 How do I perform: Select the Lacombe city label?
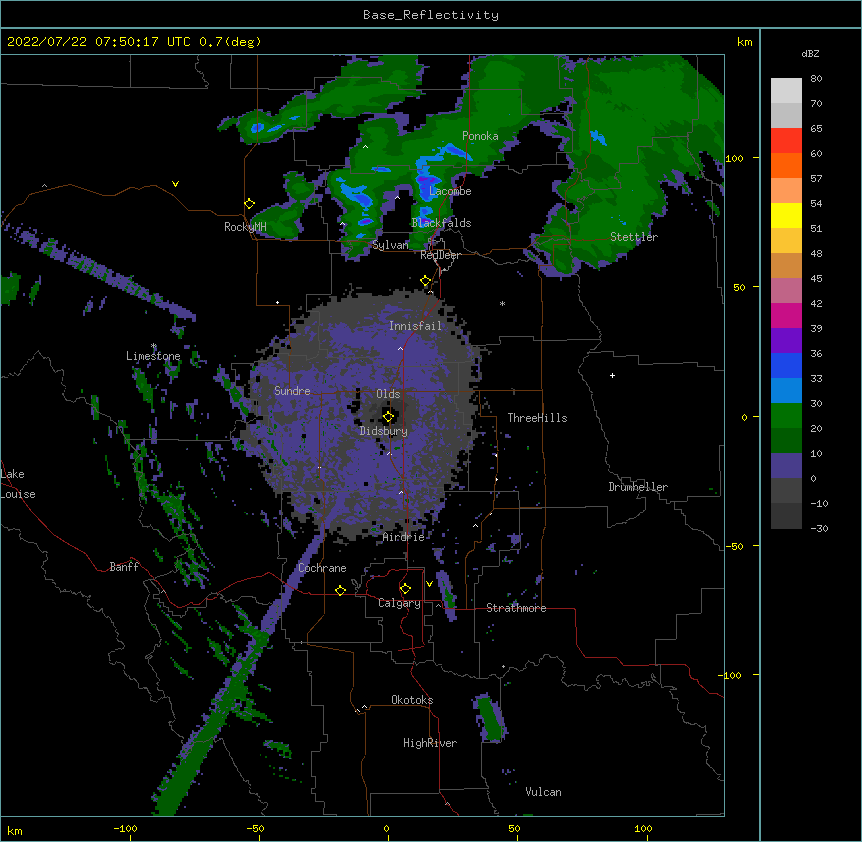(x=450, y=191)
